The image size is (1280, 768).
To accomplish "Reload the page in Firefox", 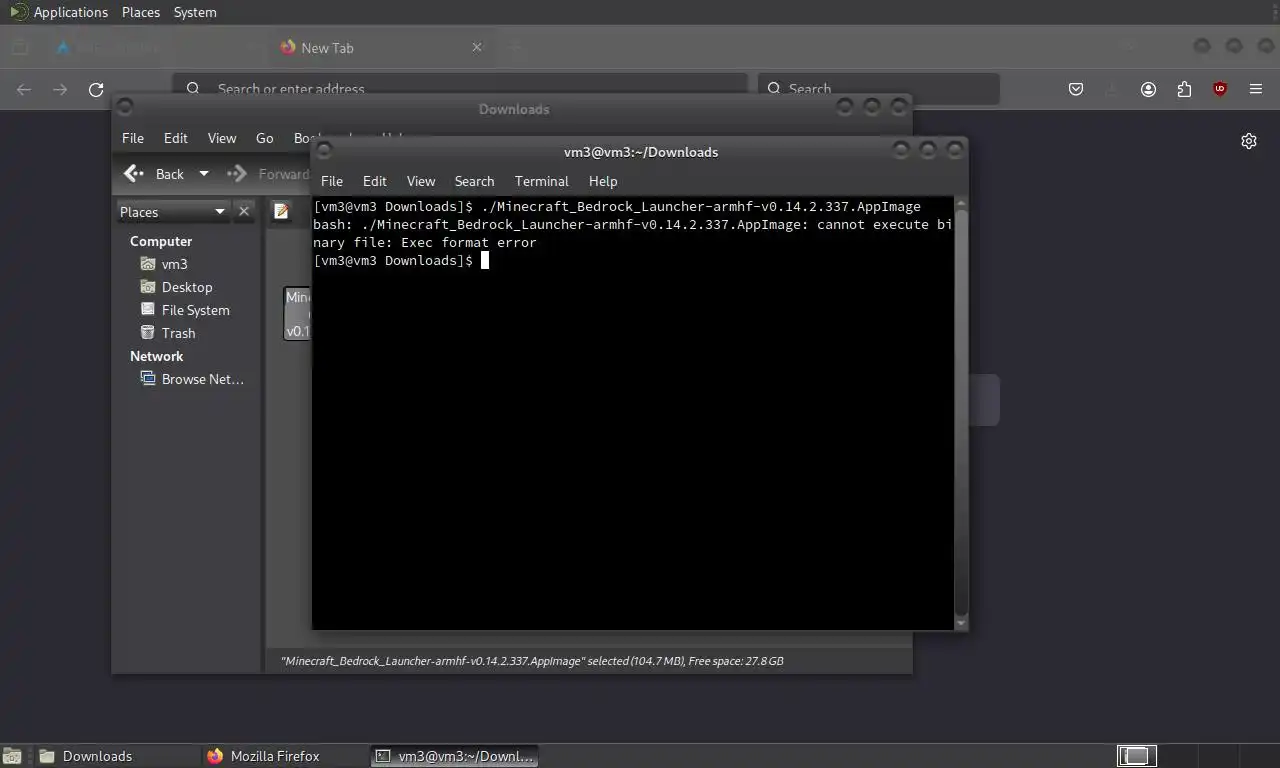I will [x=96, y=89].
